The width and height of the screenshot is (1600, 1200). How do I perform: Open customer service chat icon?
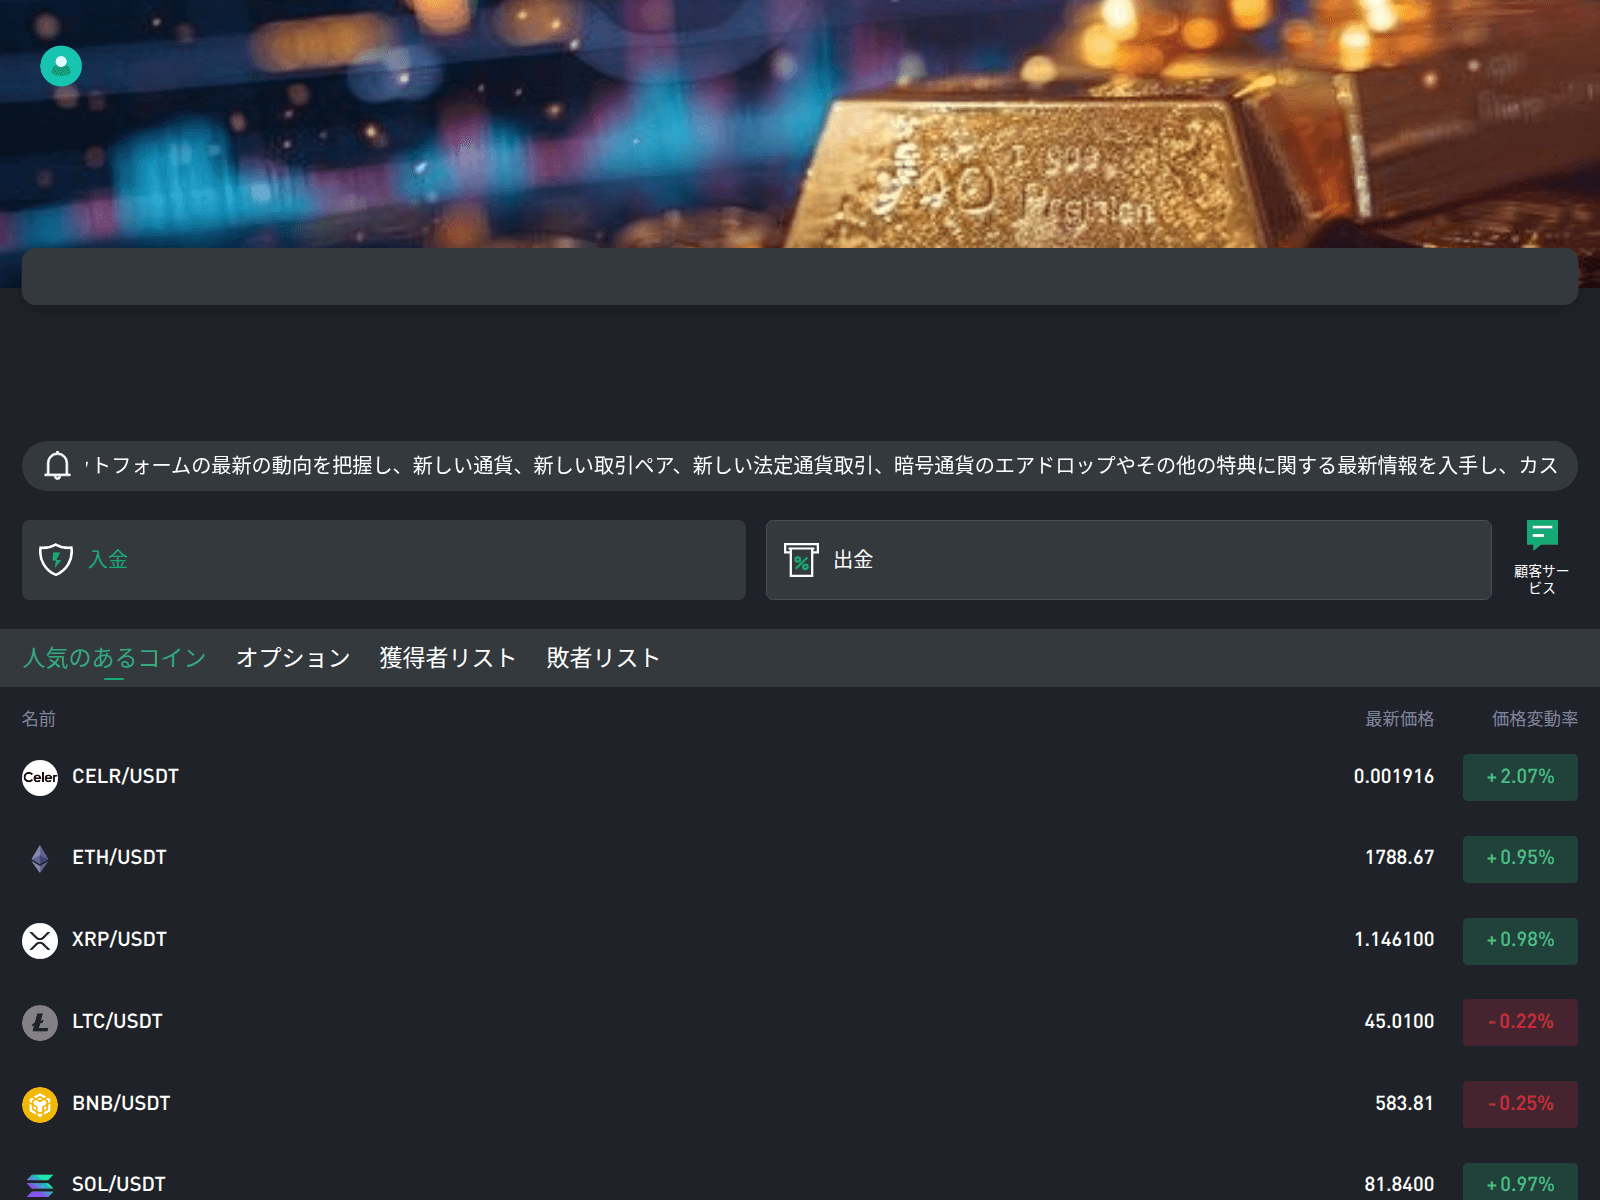[1542, 535]
